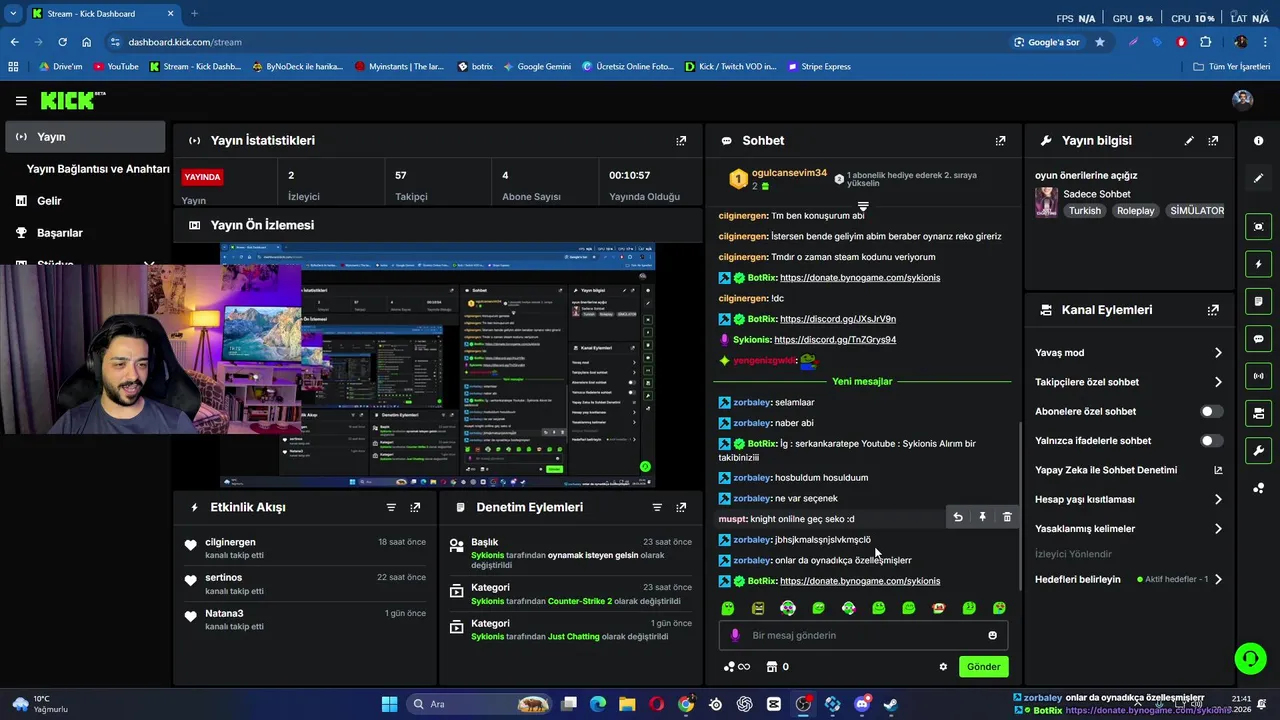Bookmark page with the star icon in the address bar
Image resolution: width=1280 pixels, height=720 pixels.
coord(1100,42)
